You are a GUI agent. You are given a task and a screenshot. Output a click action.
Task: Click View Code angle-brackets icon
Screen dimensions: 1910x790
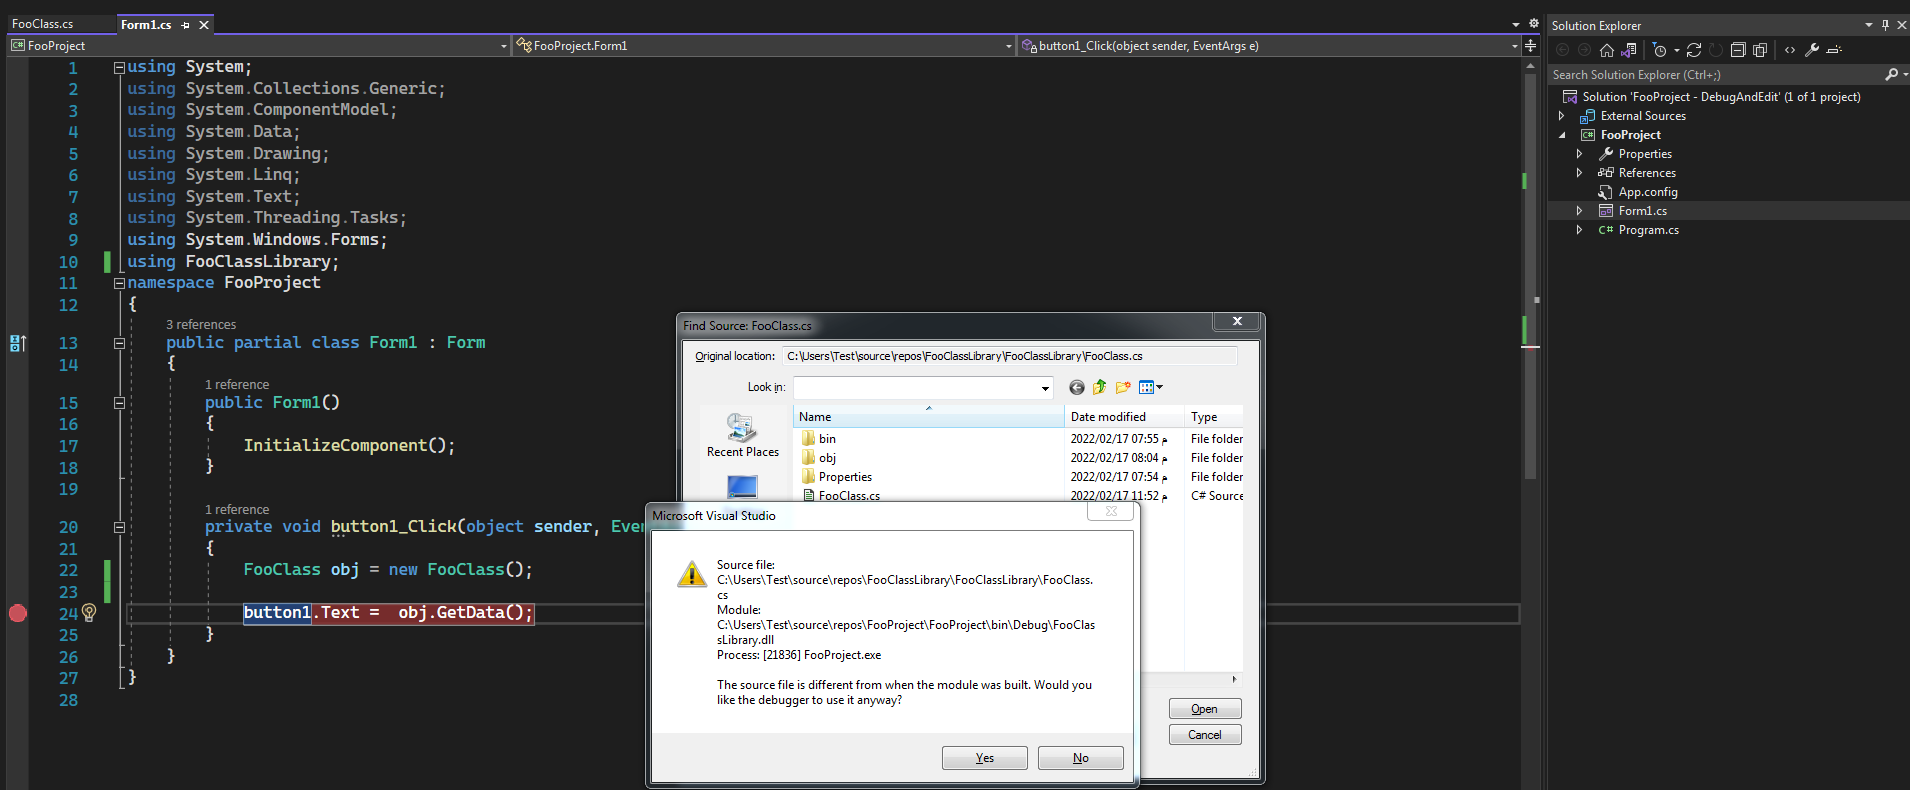[x=1790, y=50]
